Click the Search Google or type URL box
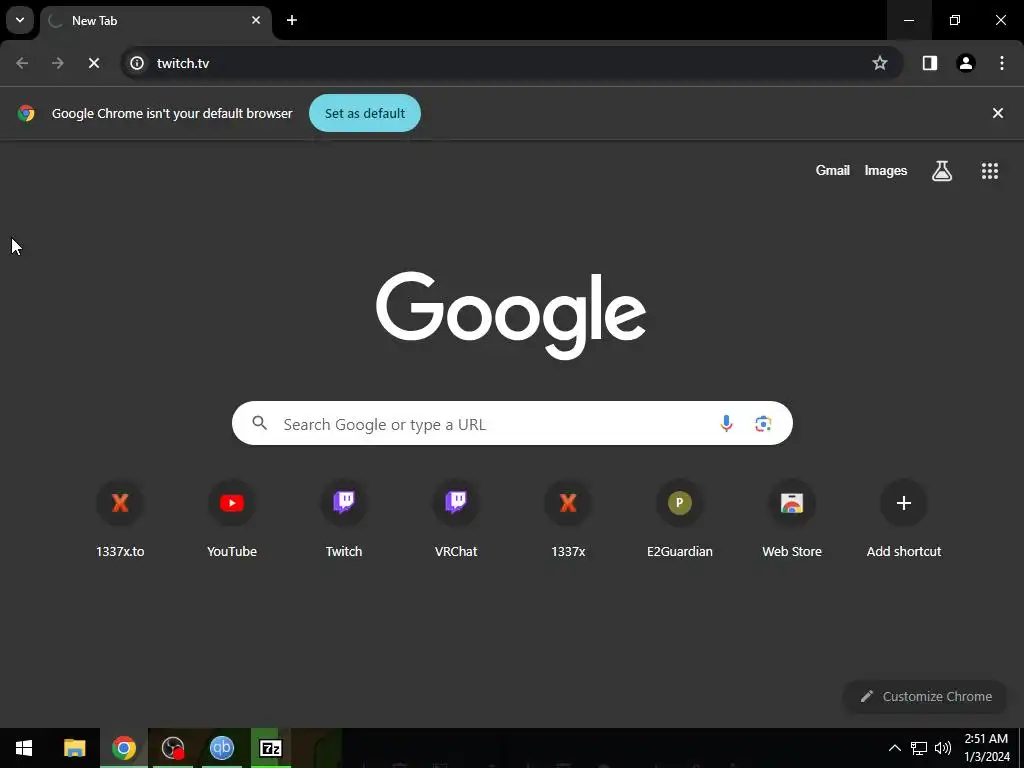The width and height of the screenshot is (1024, 768). point(512,423)
